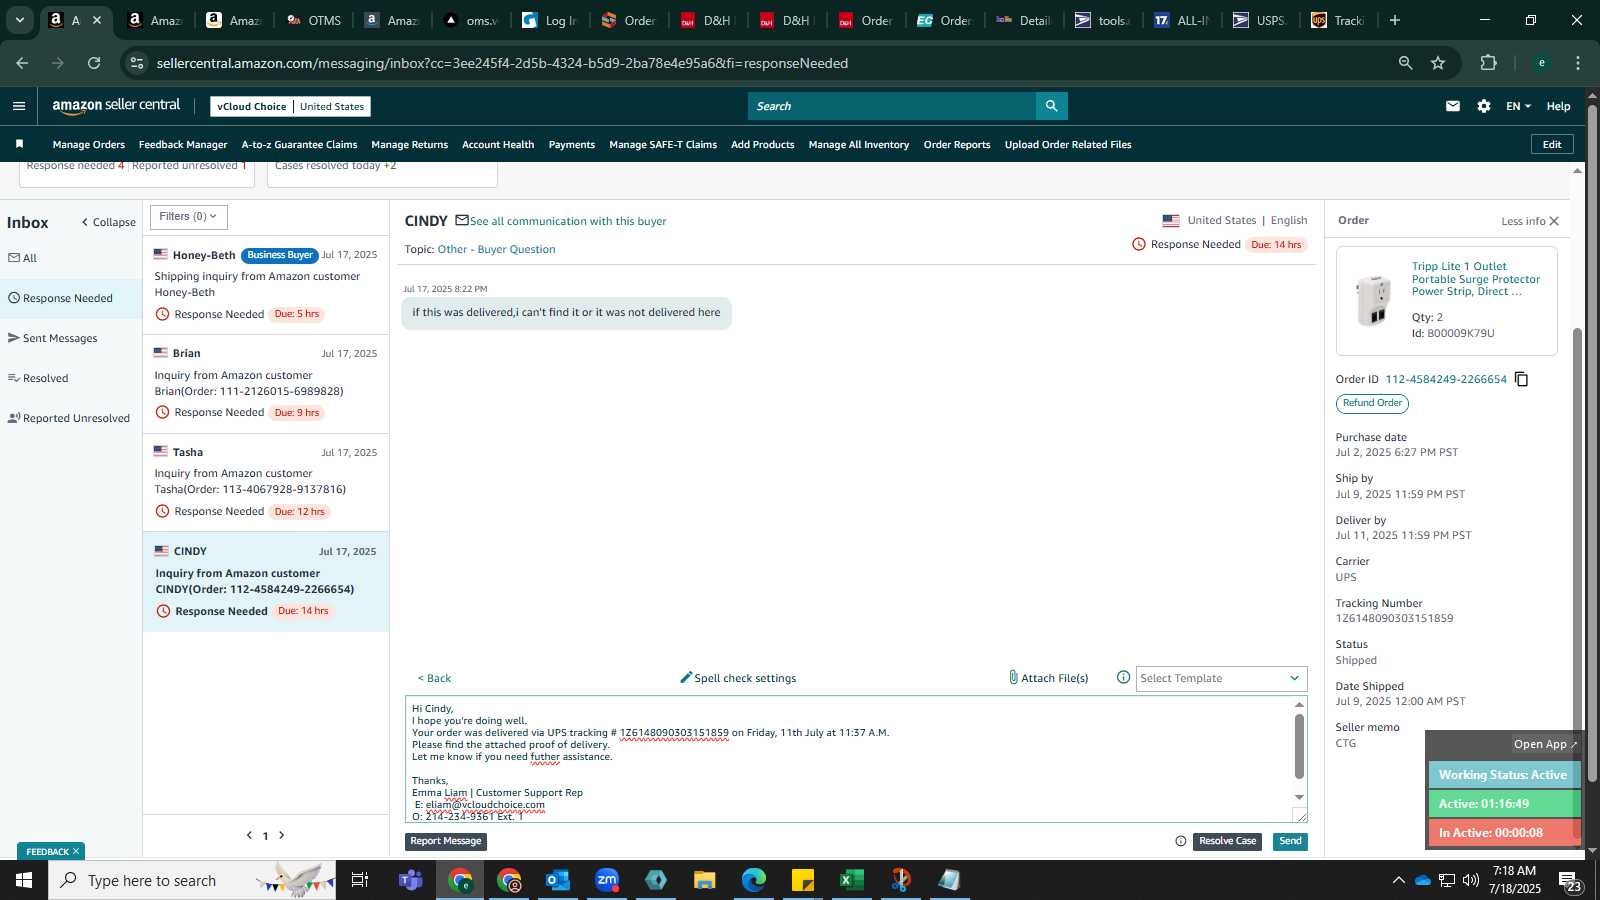Click the browser zoom magnifier icon
Viewport: 1600px width, 900px height.
coord(1405,63)
